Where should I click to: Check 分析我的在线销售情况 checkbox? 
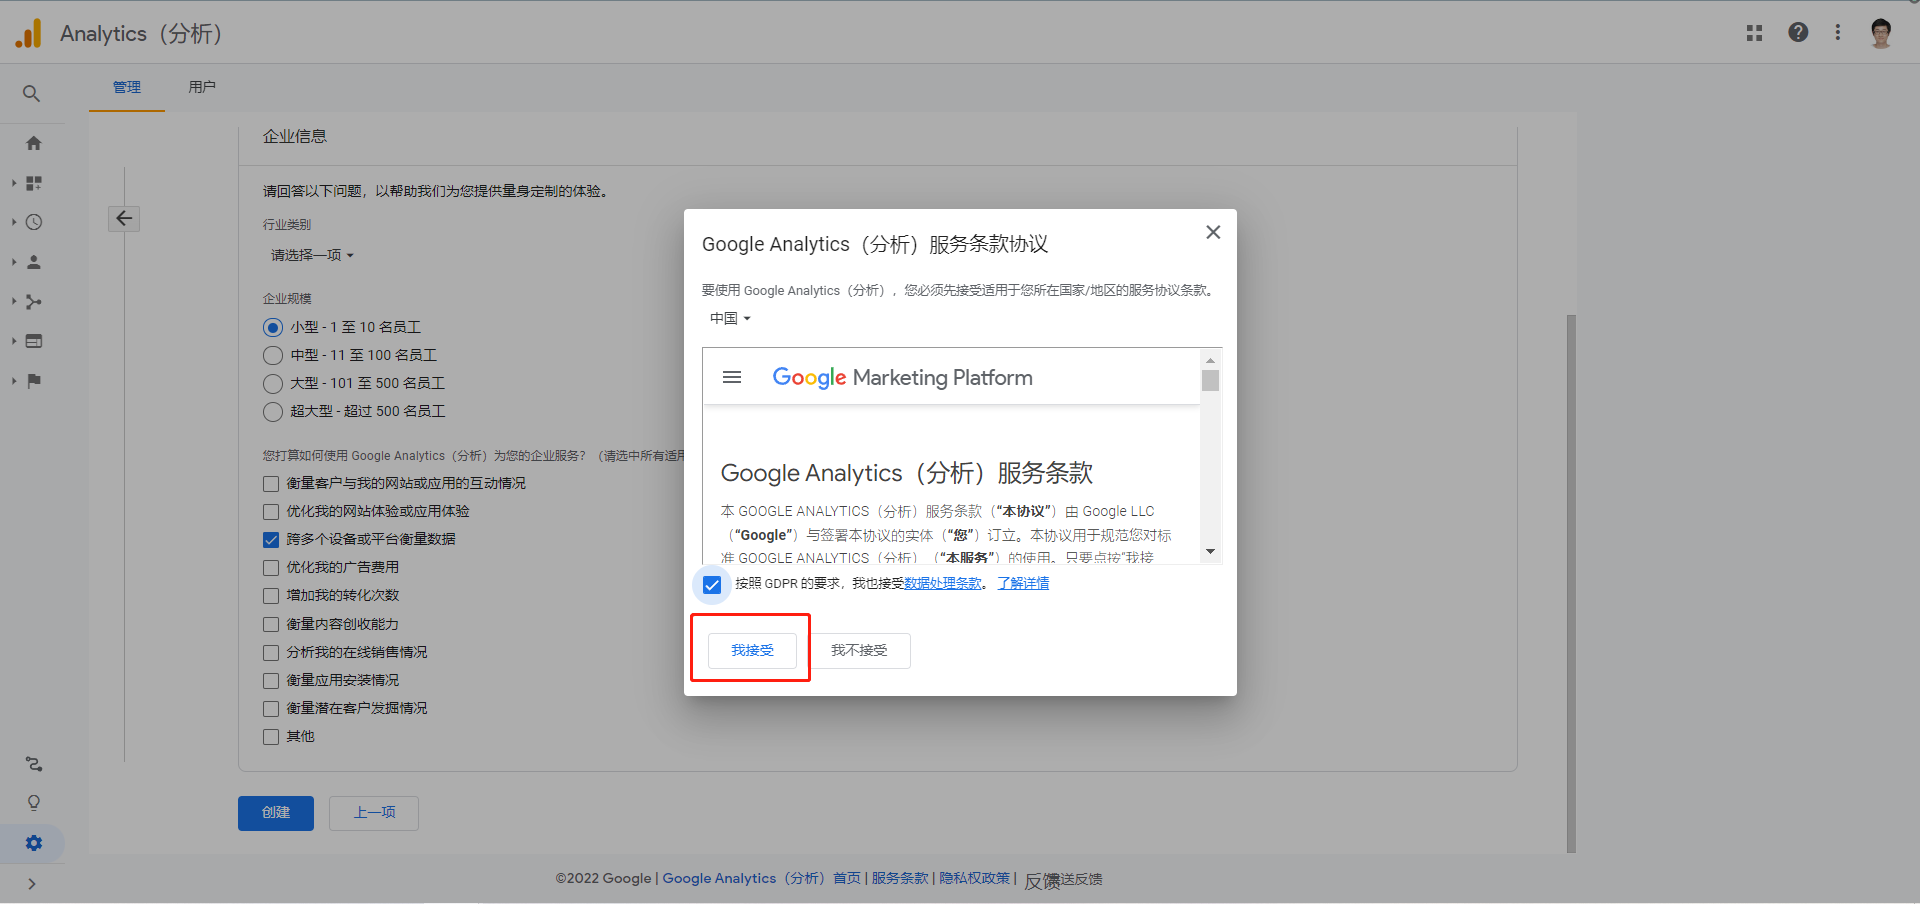(x=271, y=653)
